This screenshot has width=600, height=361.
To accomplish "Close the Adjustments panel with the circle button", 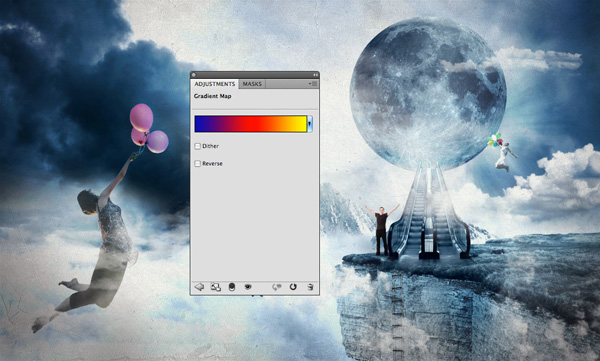I will pos(194,75).
